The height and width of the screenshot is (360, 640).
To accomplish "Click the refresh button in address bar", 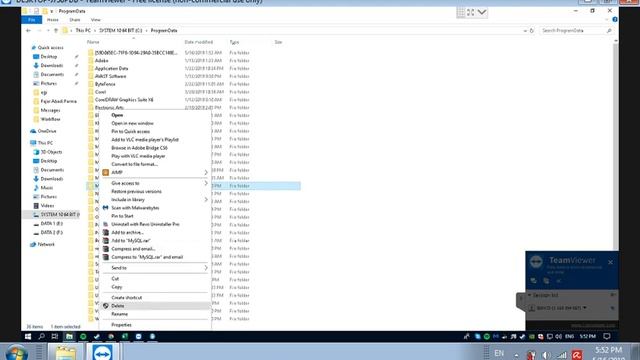I will tap(532, 31).
